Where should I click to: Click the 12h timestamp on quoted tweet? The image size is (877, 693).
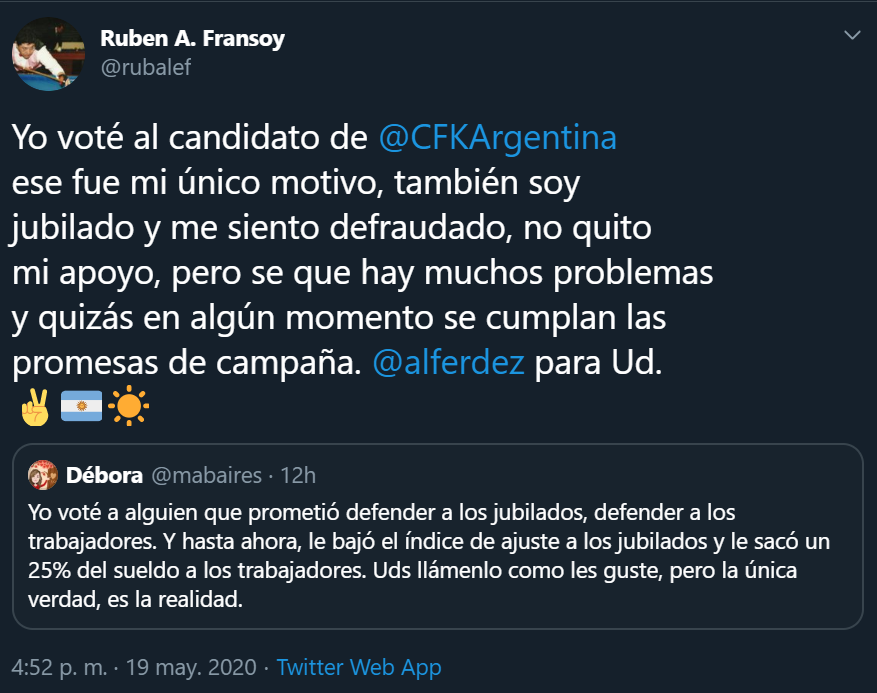pos(299,475)
